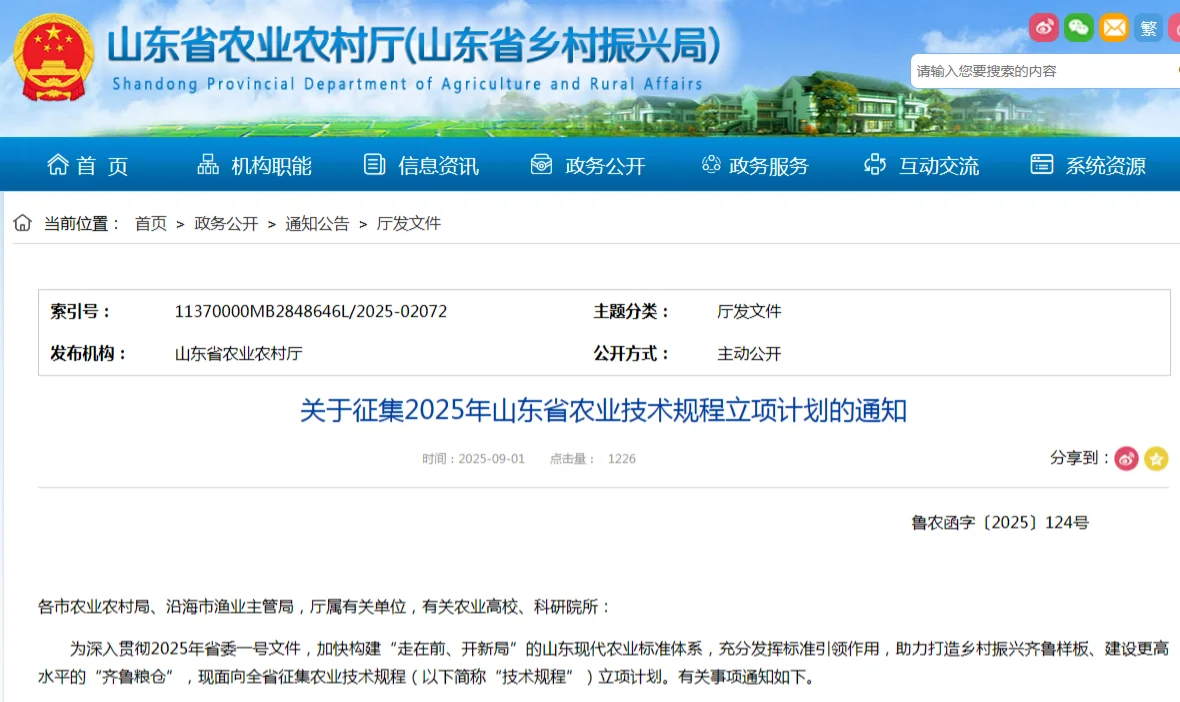
Task: Open the WeChat sharing icon
Action: [x=1079, y=27]
